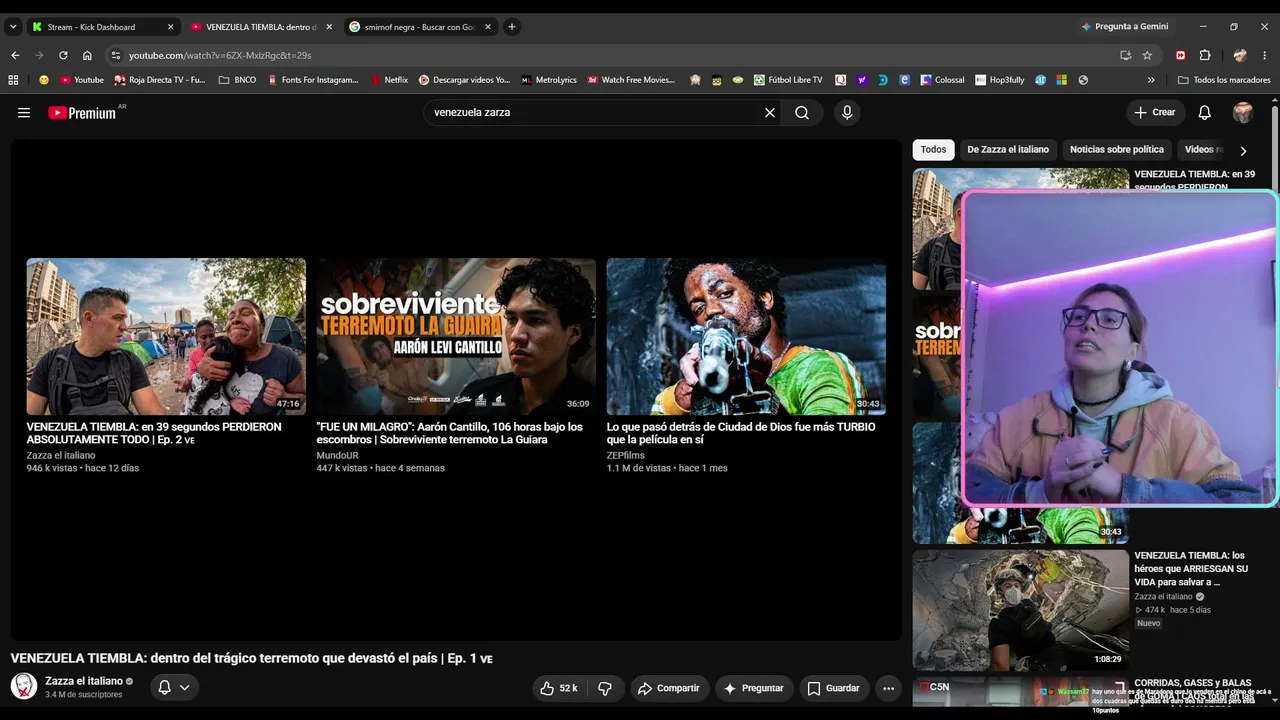Screen dimensions: 1280x720
Task: Open the browser home page
Action: click(87, 55)
